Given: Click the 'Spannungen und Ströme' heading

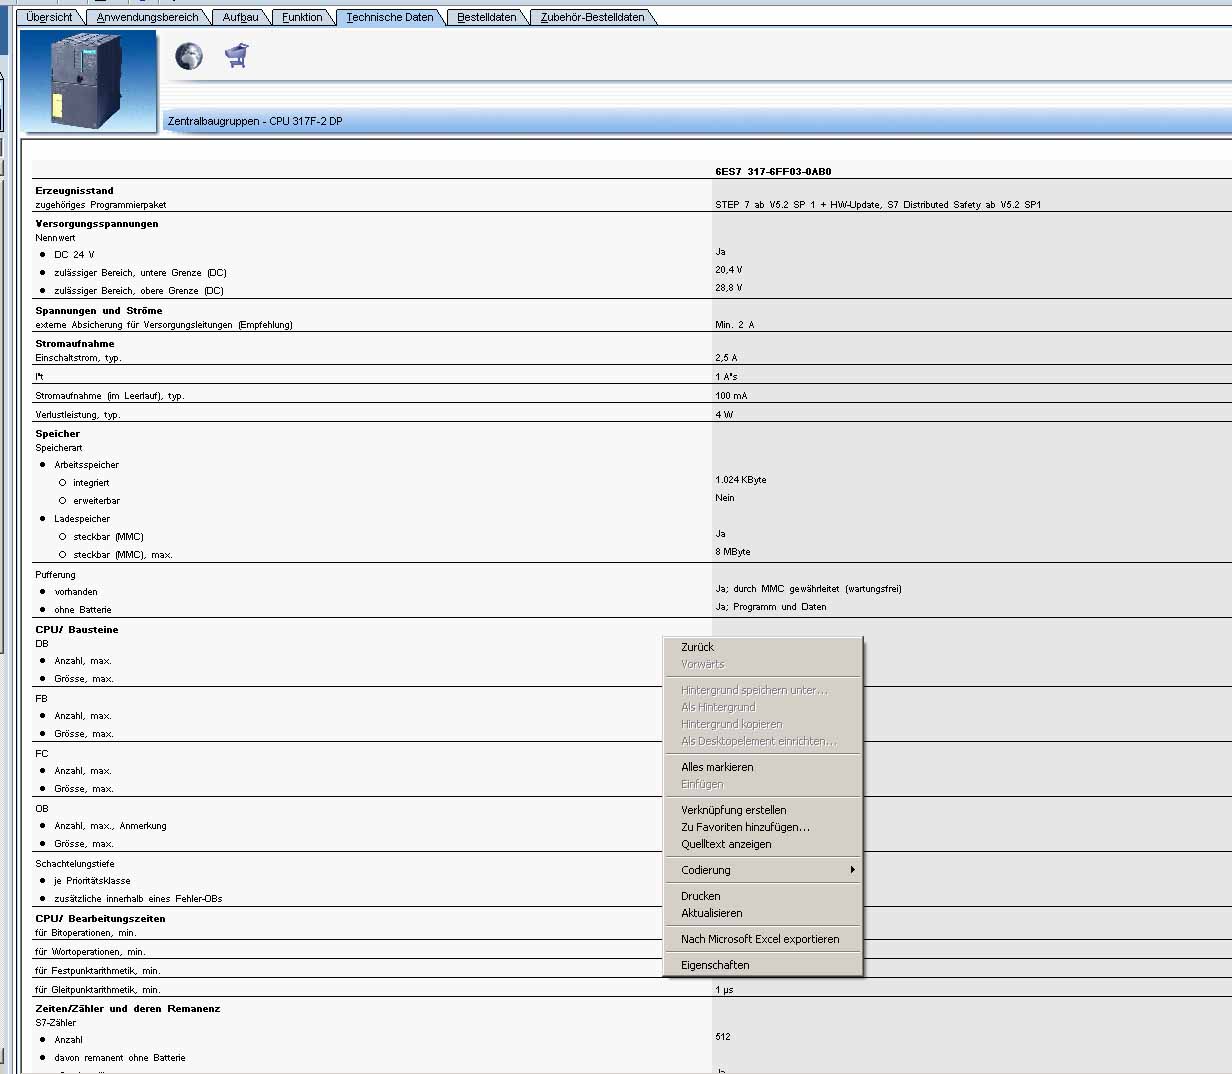Looking at the screenshot, I should coord(99,310).
